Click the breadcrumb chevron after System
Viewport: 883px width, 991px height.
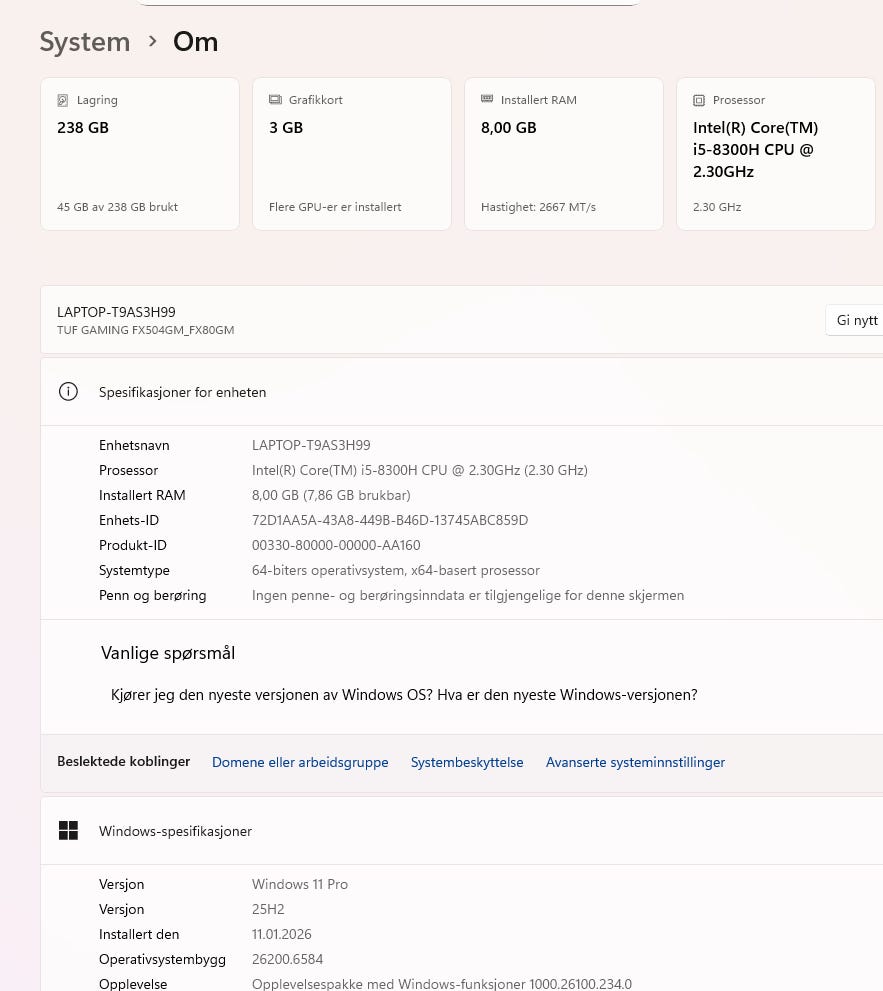[x=152, y=41]
